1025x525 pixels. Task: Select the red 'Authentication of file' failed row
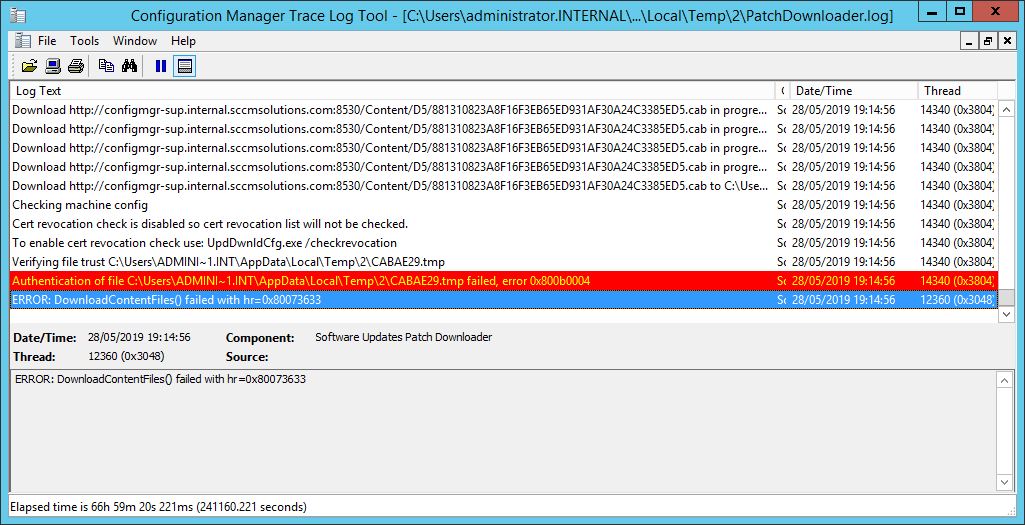(x=503, y=281)
